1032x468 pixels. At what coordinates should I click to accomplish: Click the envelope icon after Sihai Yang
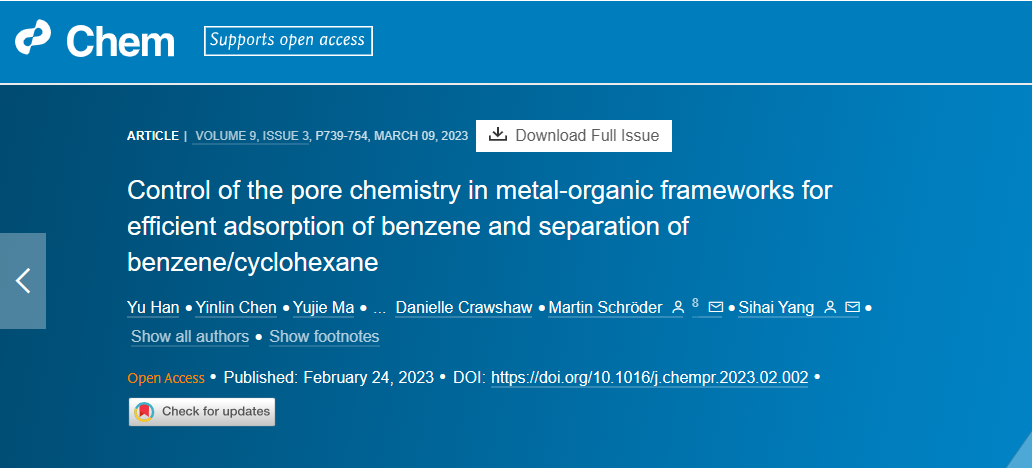coord(852,307)
